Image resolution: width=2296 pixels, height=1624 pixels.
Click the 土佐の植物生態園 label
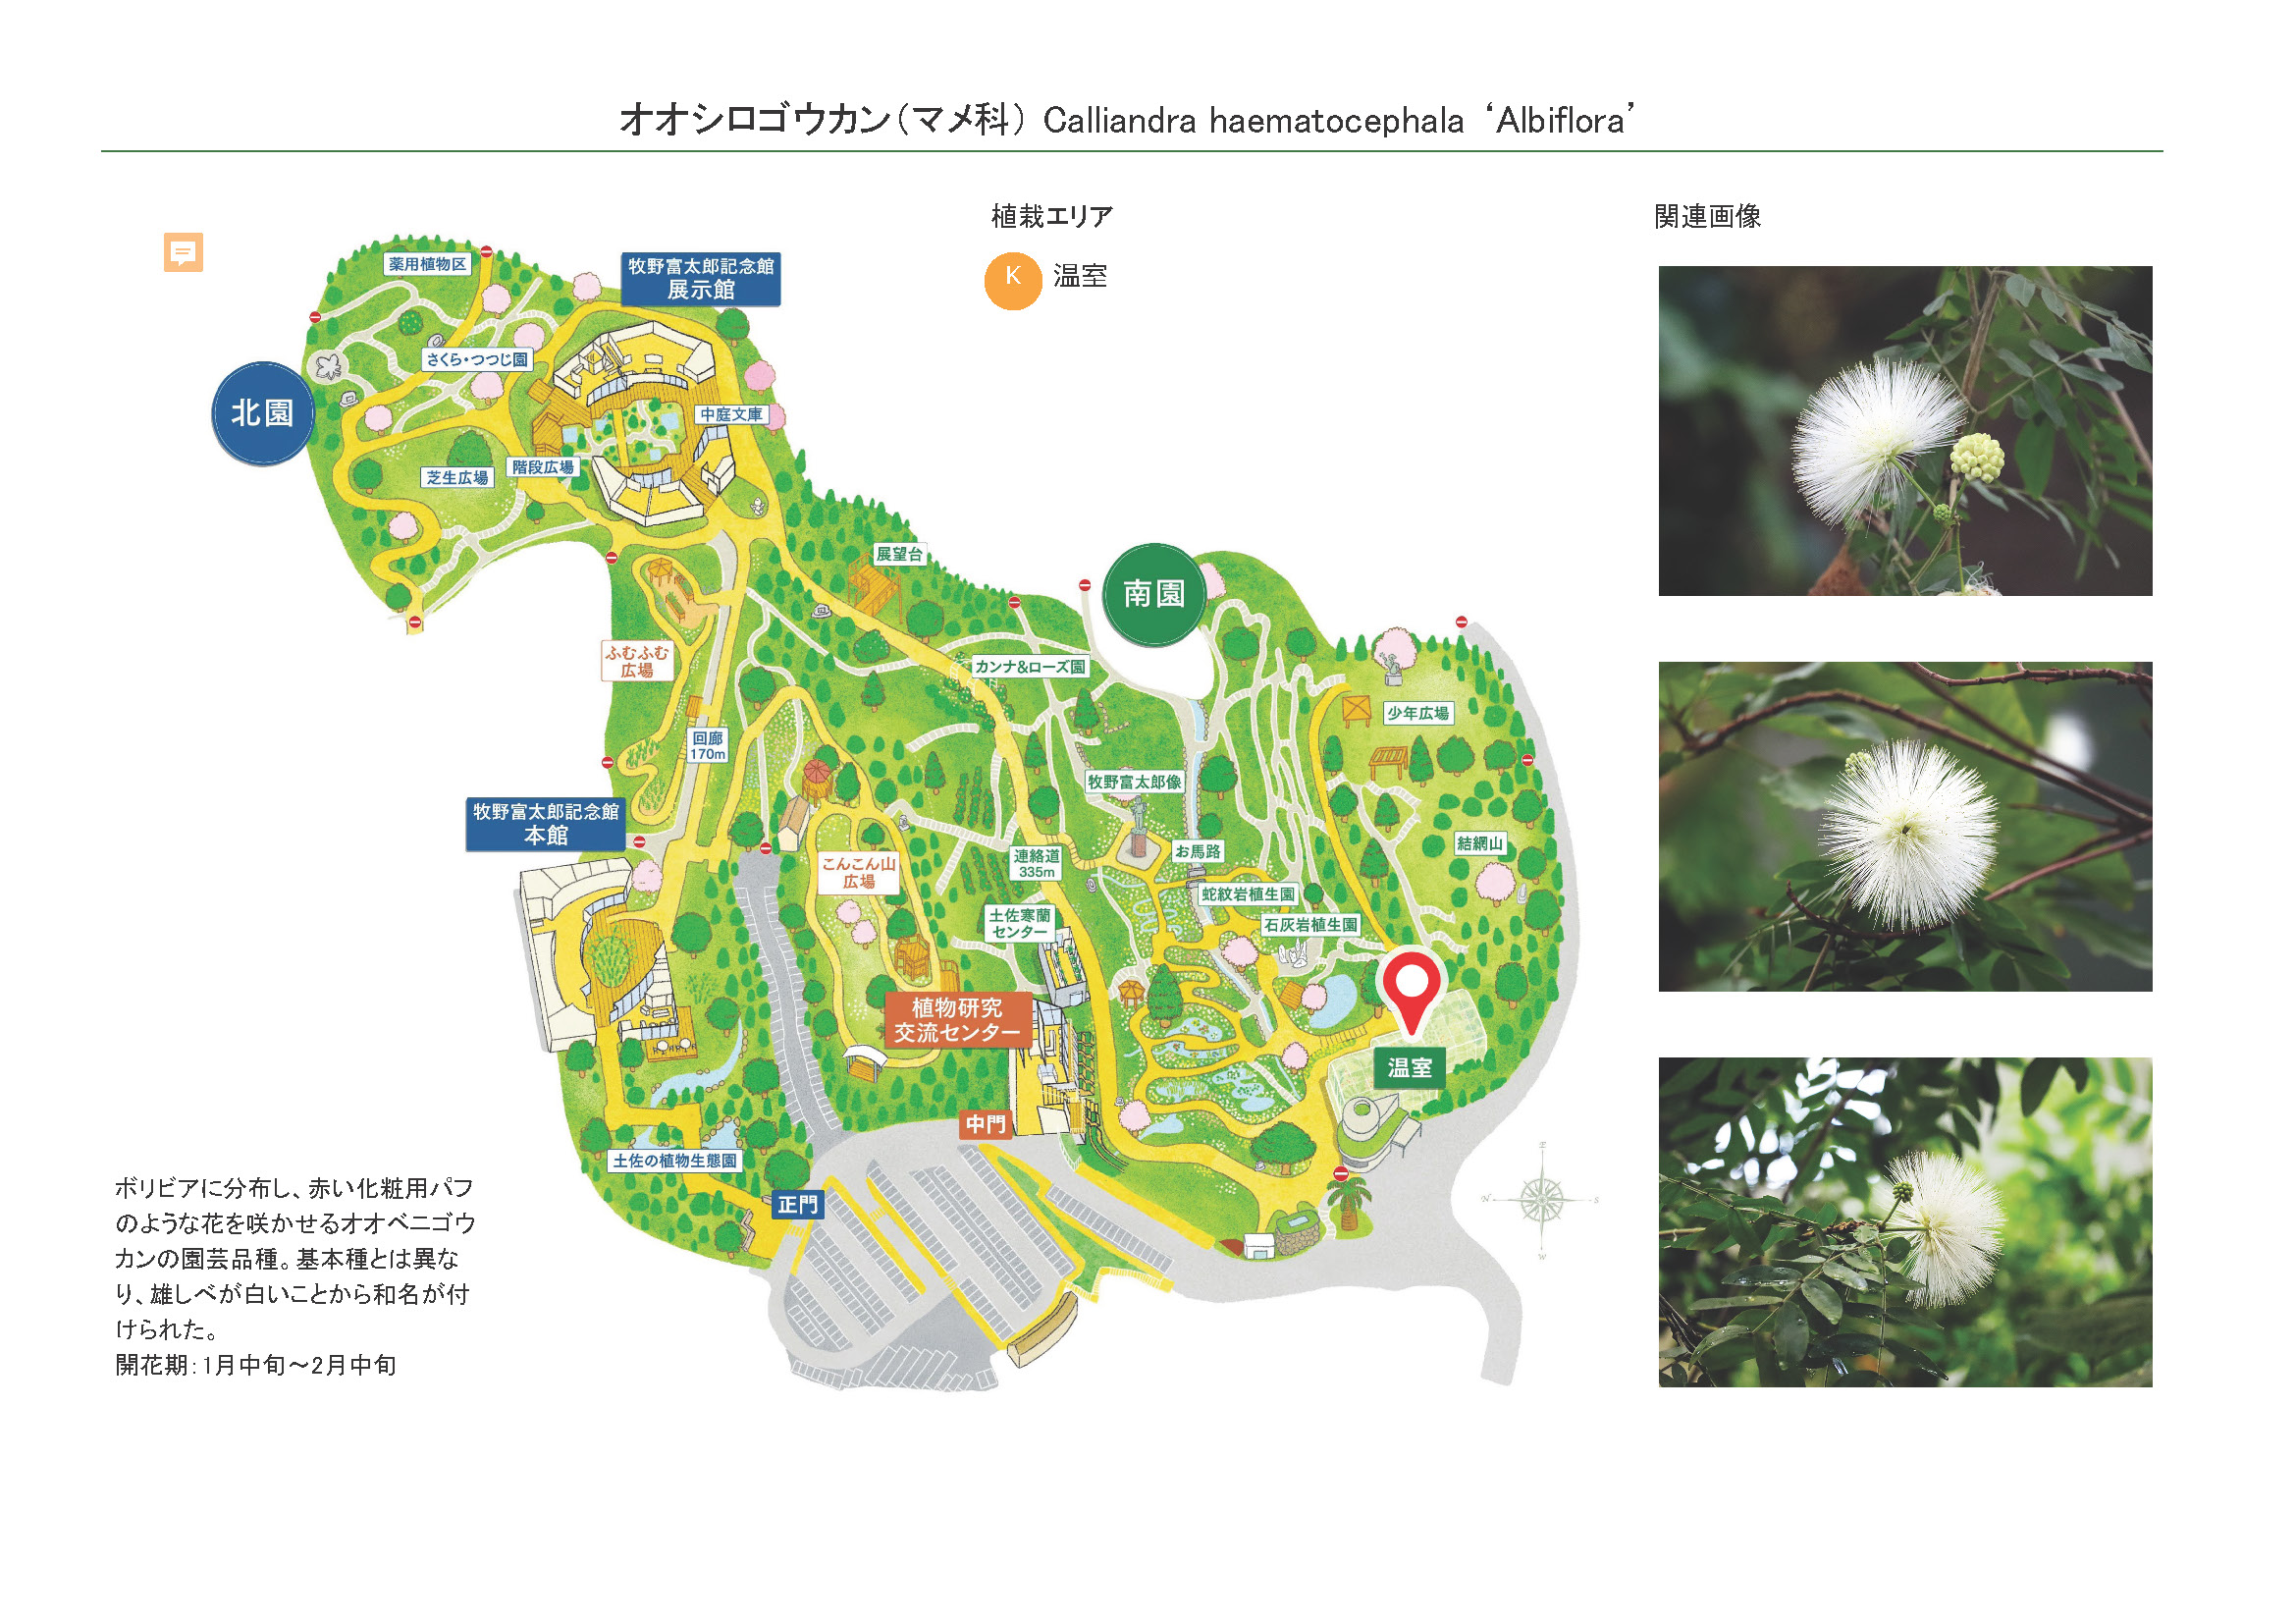click(x=675, y=1160)
